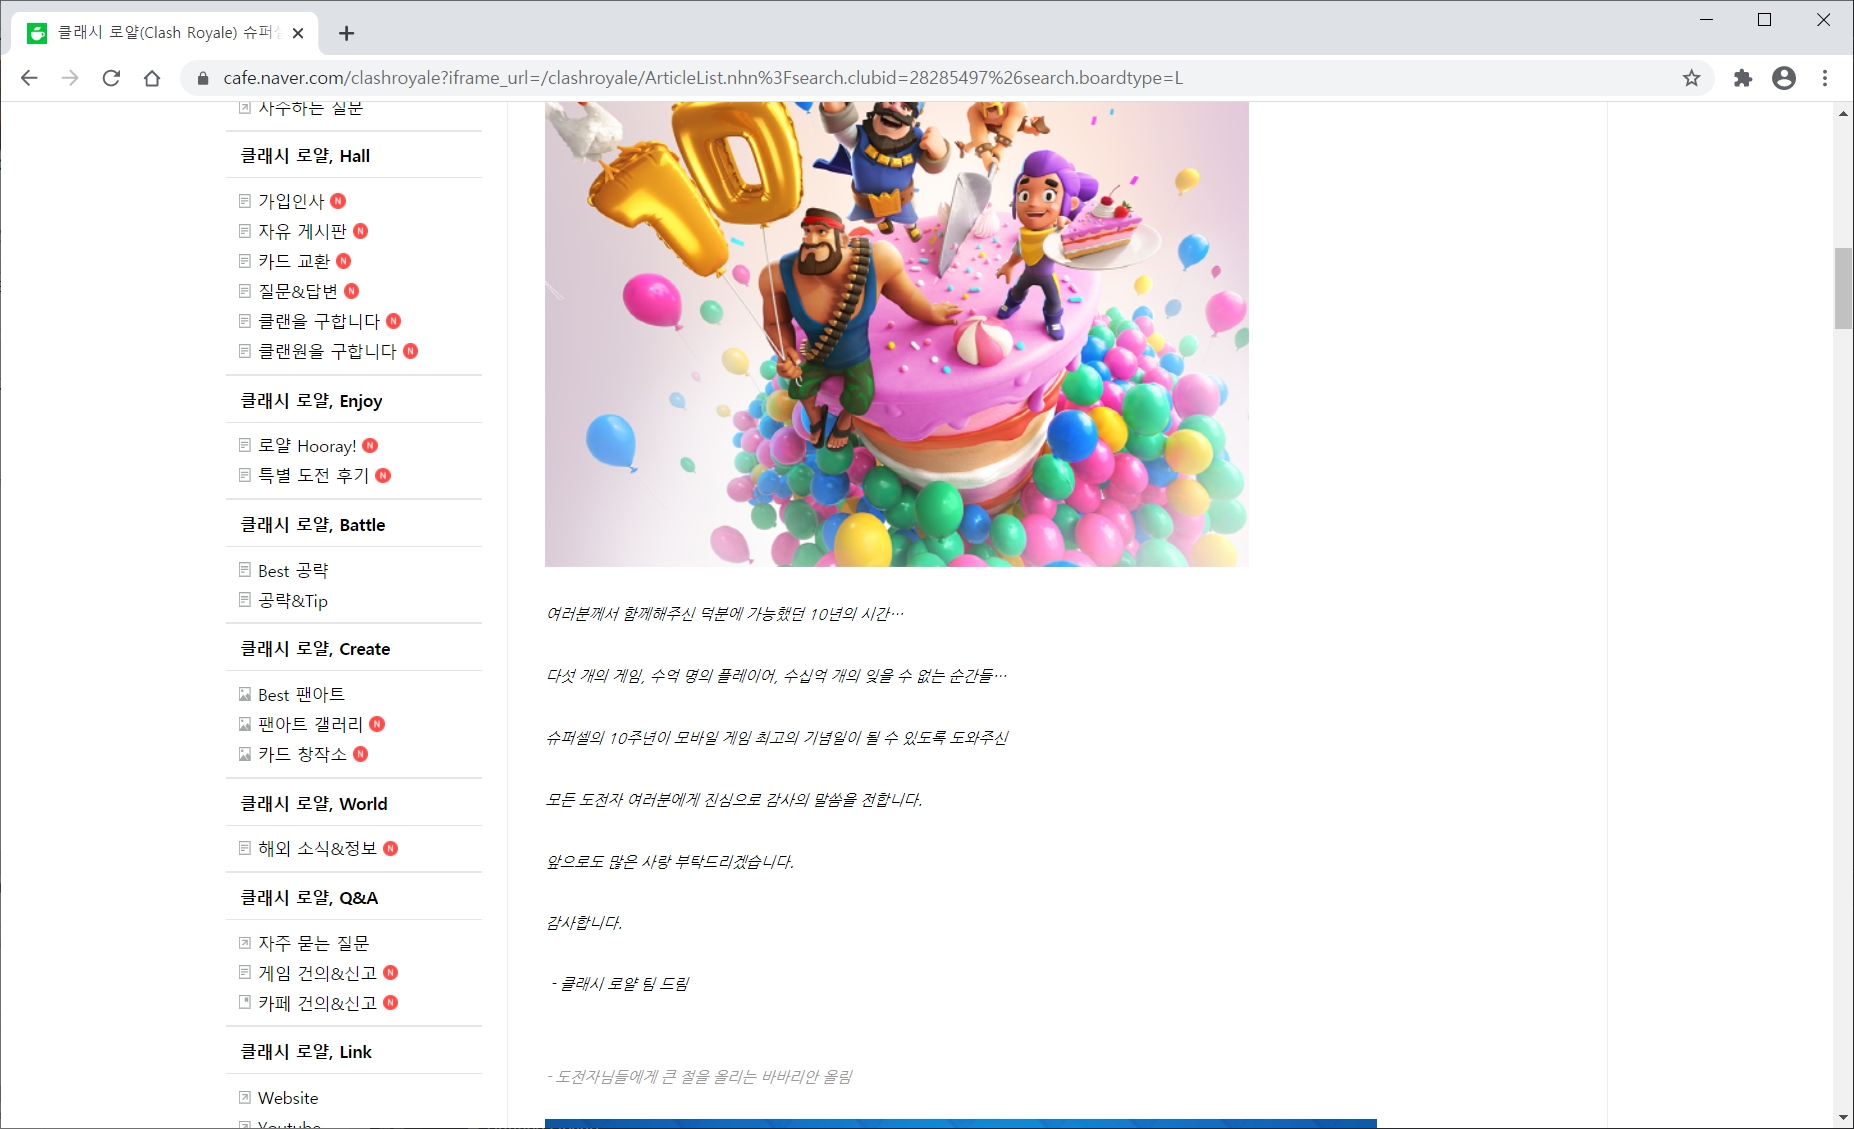Select the Clash Royale cafe tab
This screenshot has height=1129, width=1854.
(x=165, y=33)
